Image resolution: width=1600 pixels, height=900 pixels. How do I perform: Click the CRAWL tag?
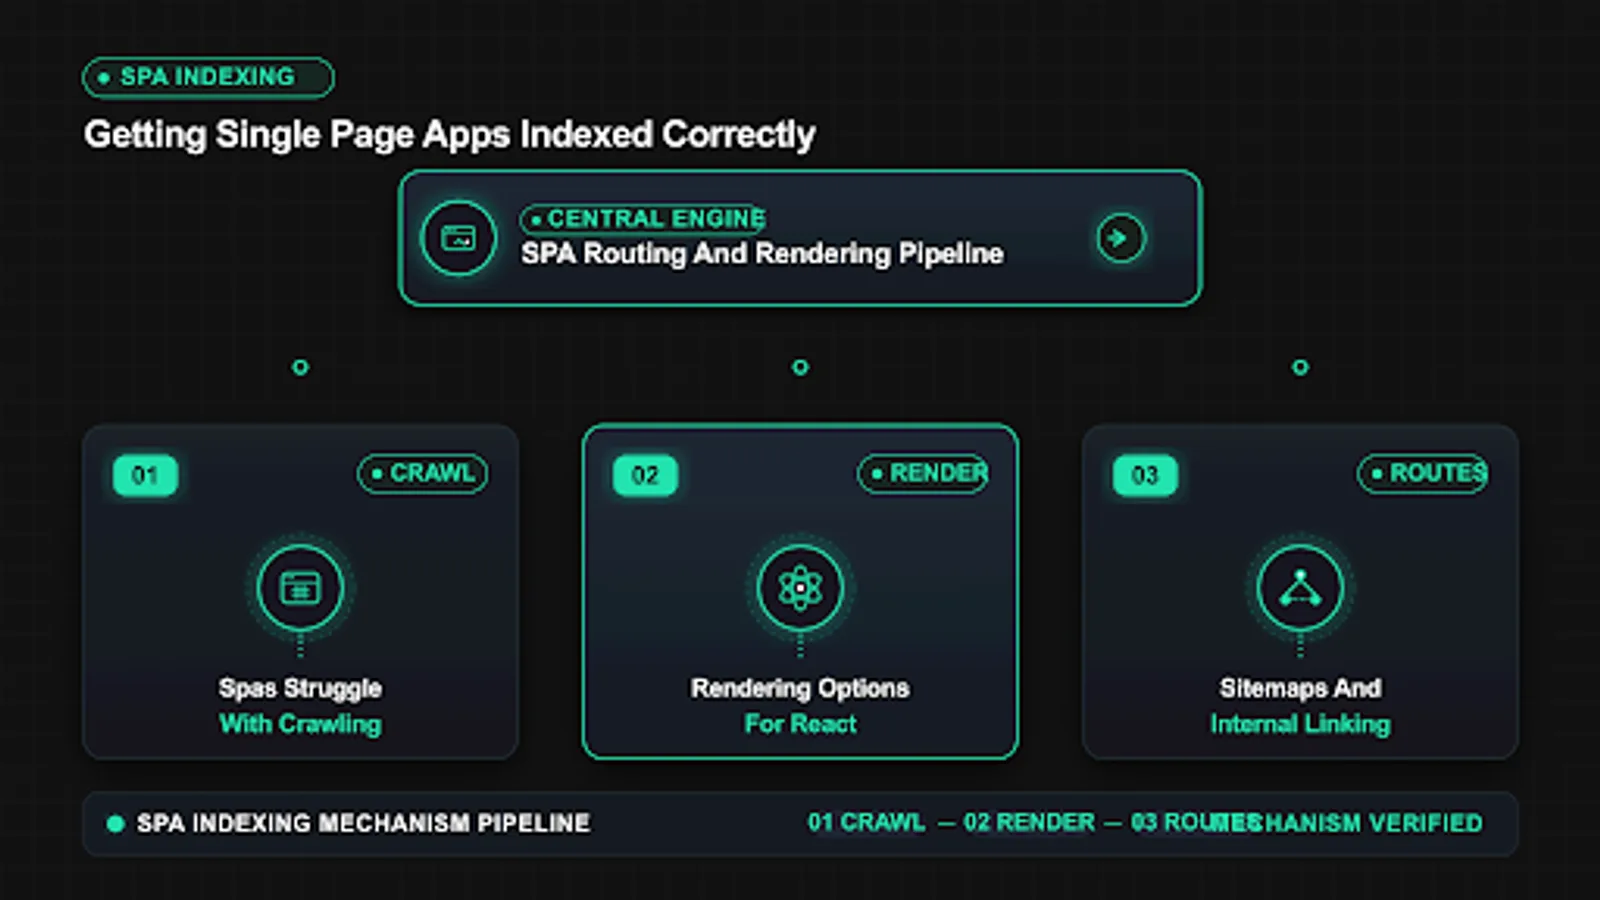tap(423, 473)
